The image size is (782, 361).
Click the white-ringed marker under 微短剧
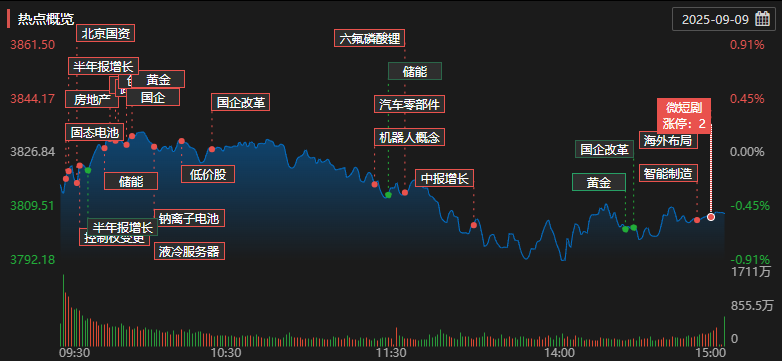(711, 217)
